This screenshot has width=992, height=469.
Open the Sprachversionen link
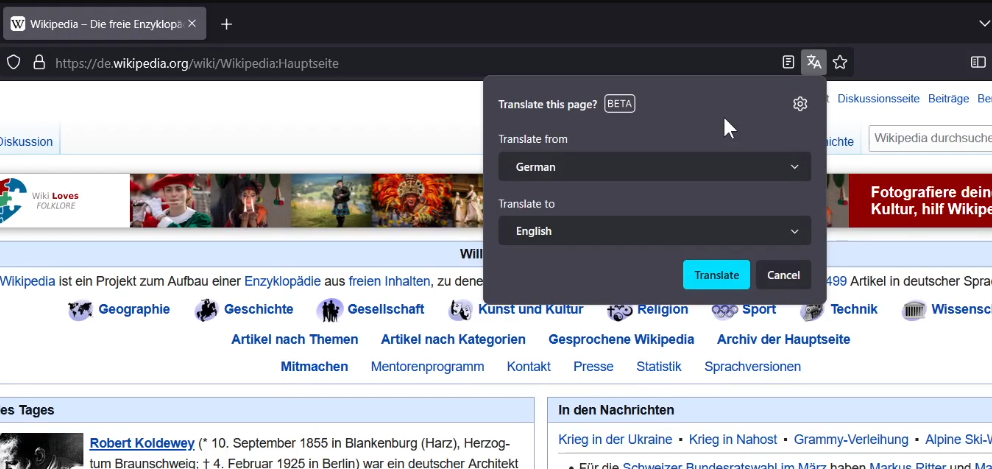pyautogui.click(x=752, y=366)
